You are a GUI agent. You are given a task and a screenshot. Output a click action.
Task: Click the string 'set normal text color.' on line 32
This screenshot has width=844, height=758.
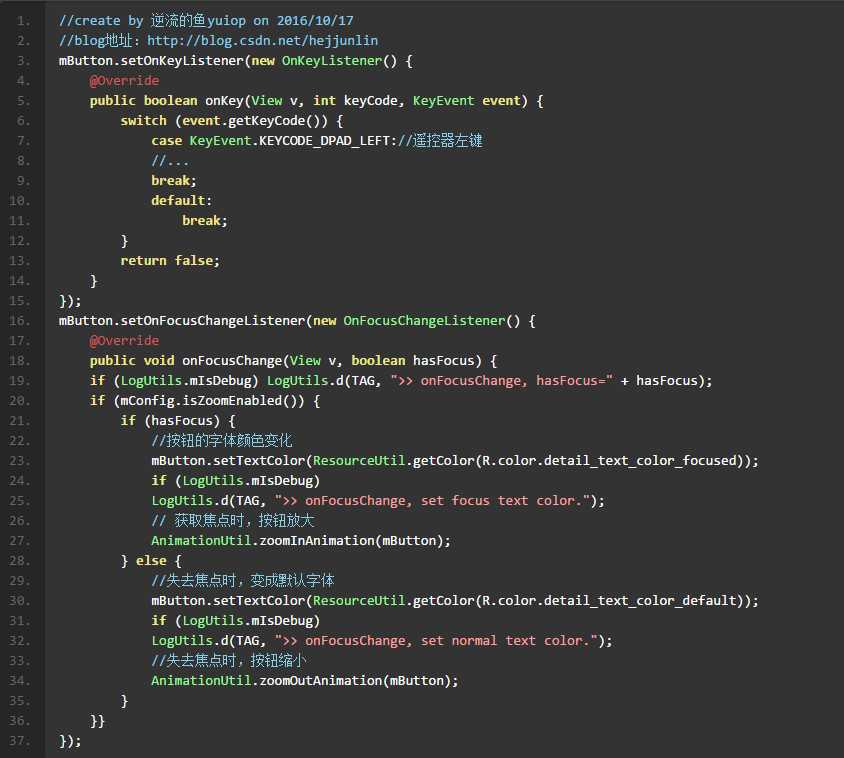pyautogui.click(x=505, y=641)
